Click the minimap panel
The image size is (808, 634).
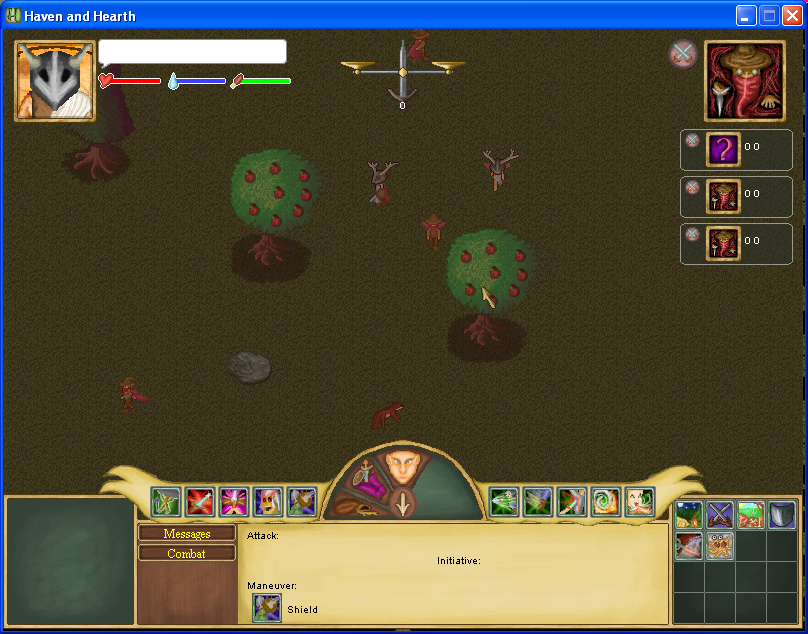[70, 560]
